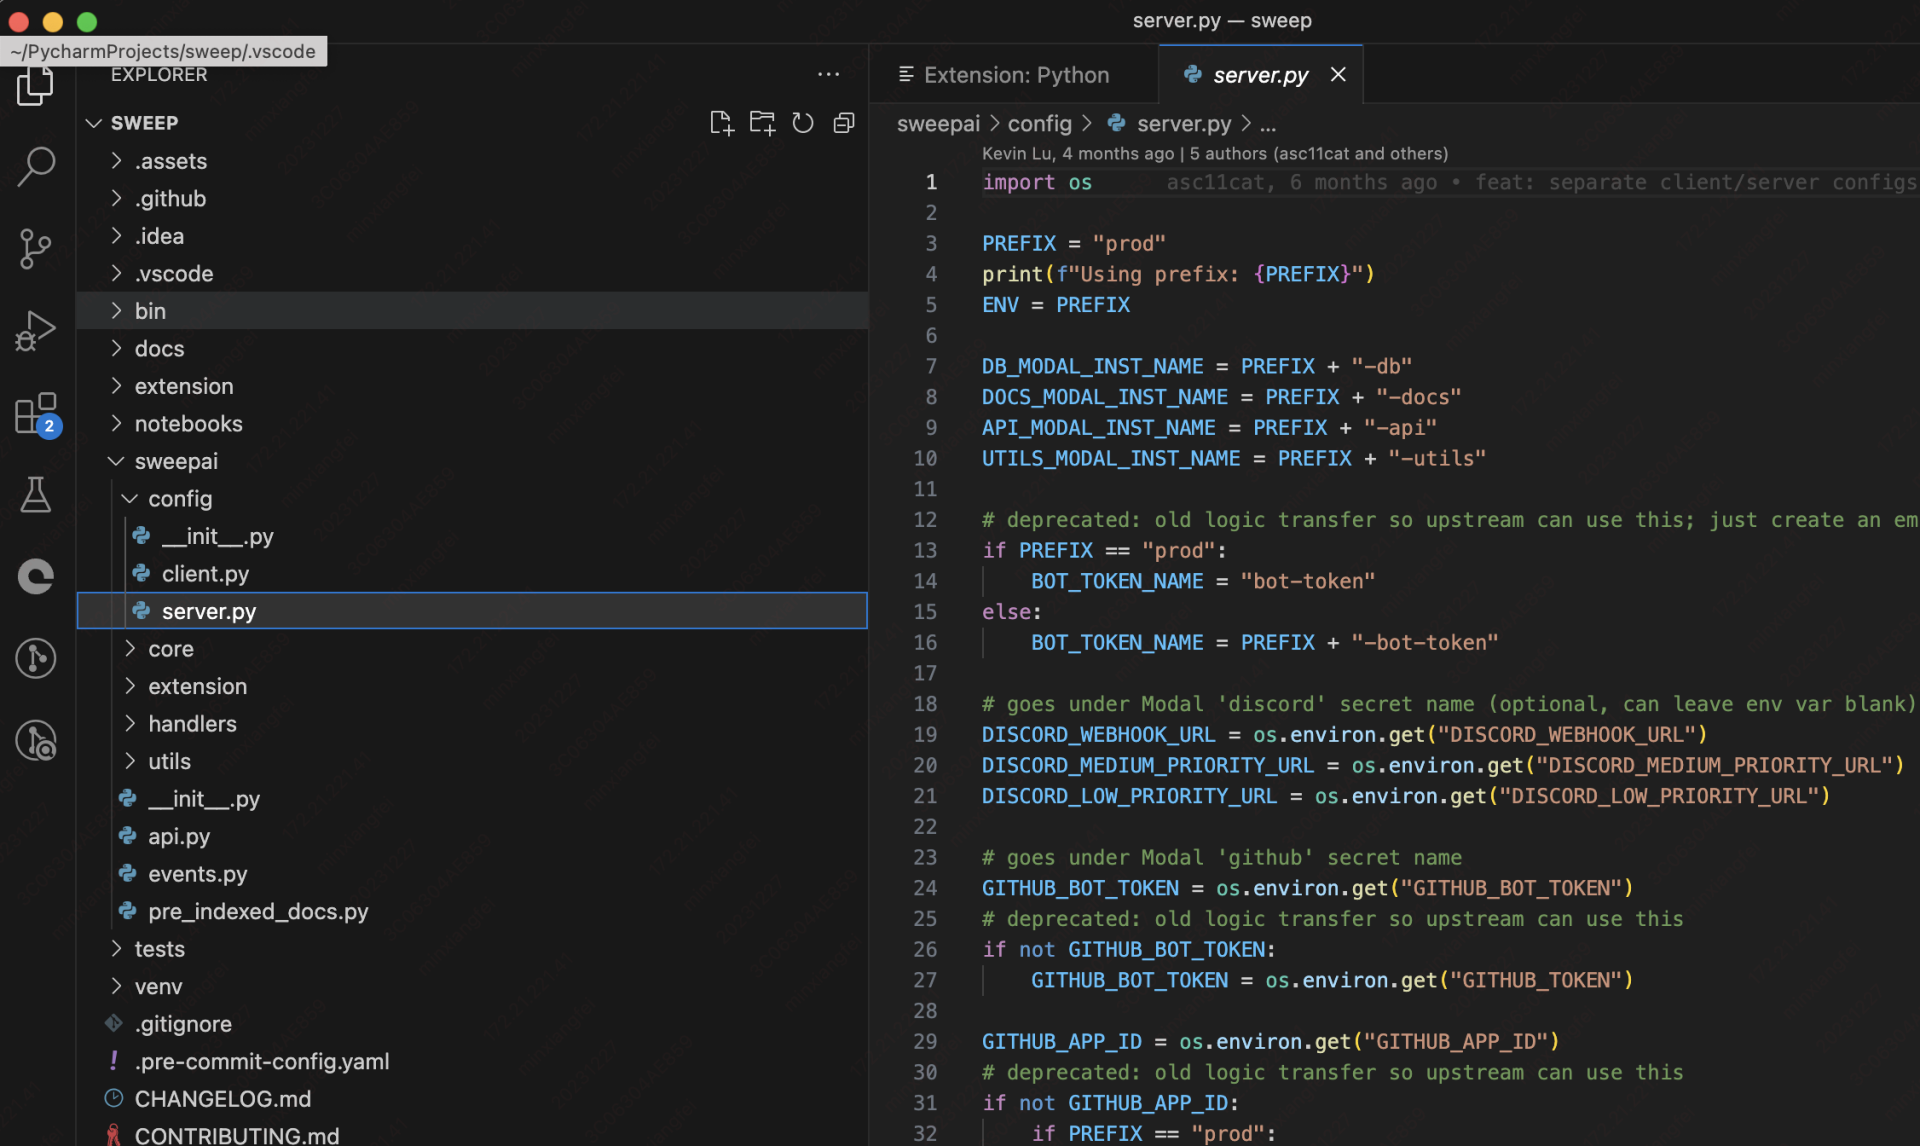Open __init__.py under sweepai root
Viewport: 1920px width, 1146px height.
coord(472,799)
